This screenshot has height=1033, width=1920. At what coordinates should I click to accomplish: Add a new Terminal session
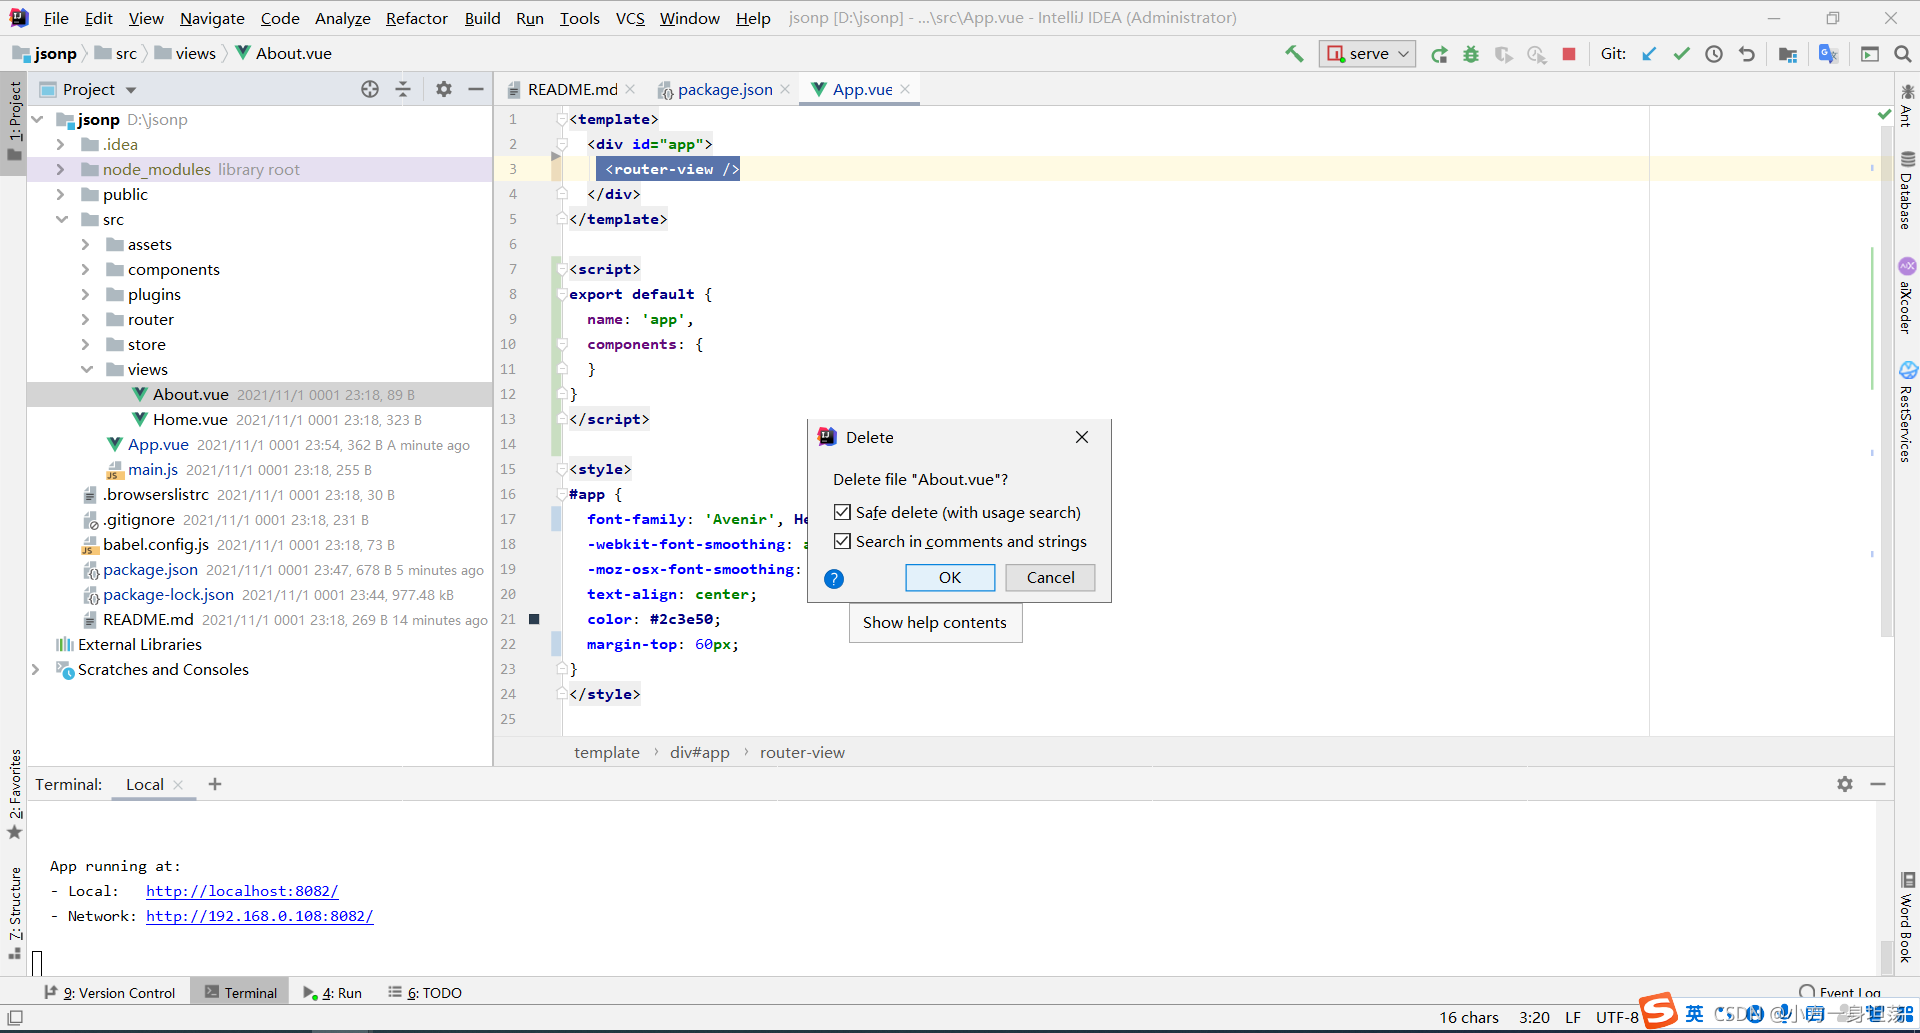215,784
